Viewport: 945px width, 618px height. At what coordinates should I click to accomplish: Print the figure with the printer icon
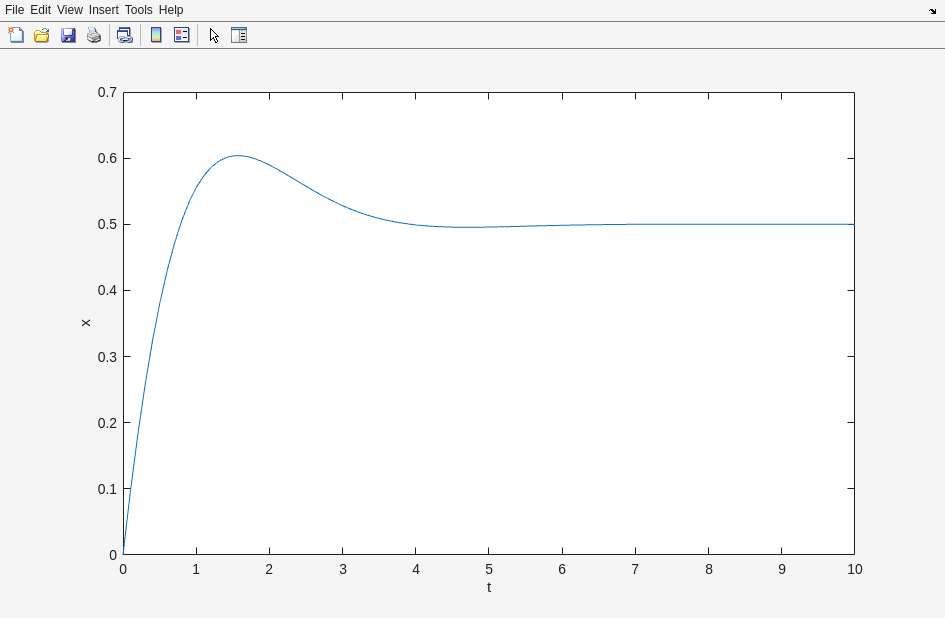pos(94,35)
